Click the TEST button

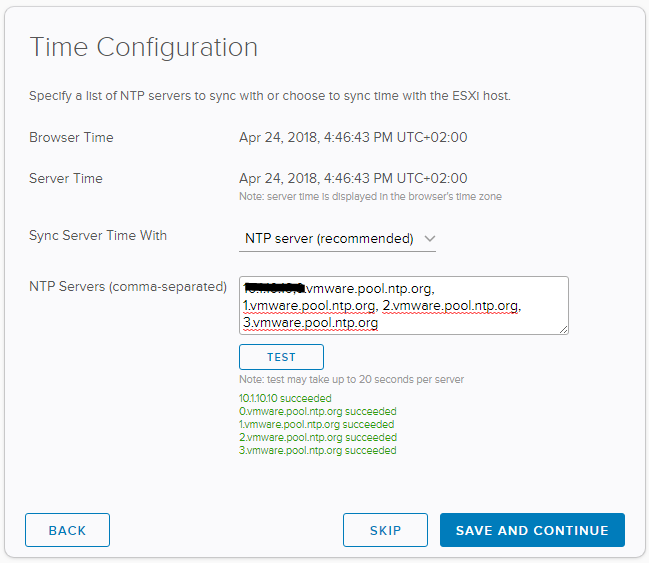click(281, 357)
